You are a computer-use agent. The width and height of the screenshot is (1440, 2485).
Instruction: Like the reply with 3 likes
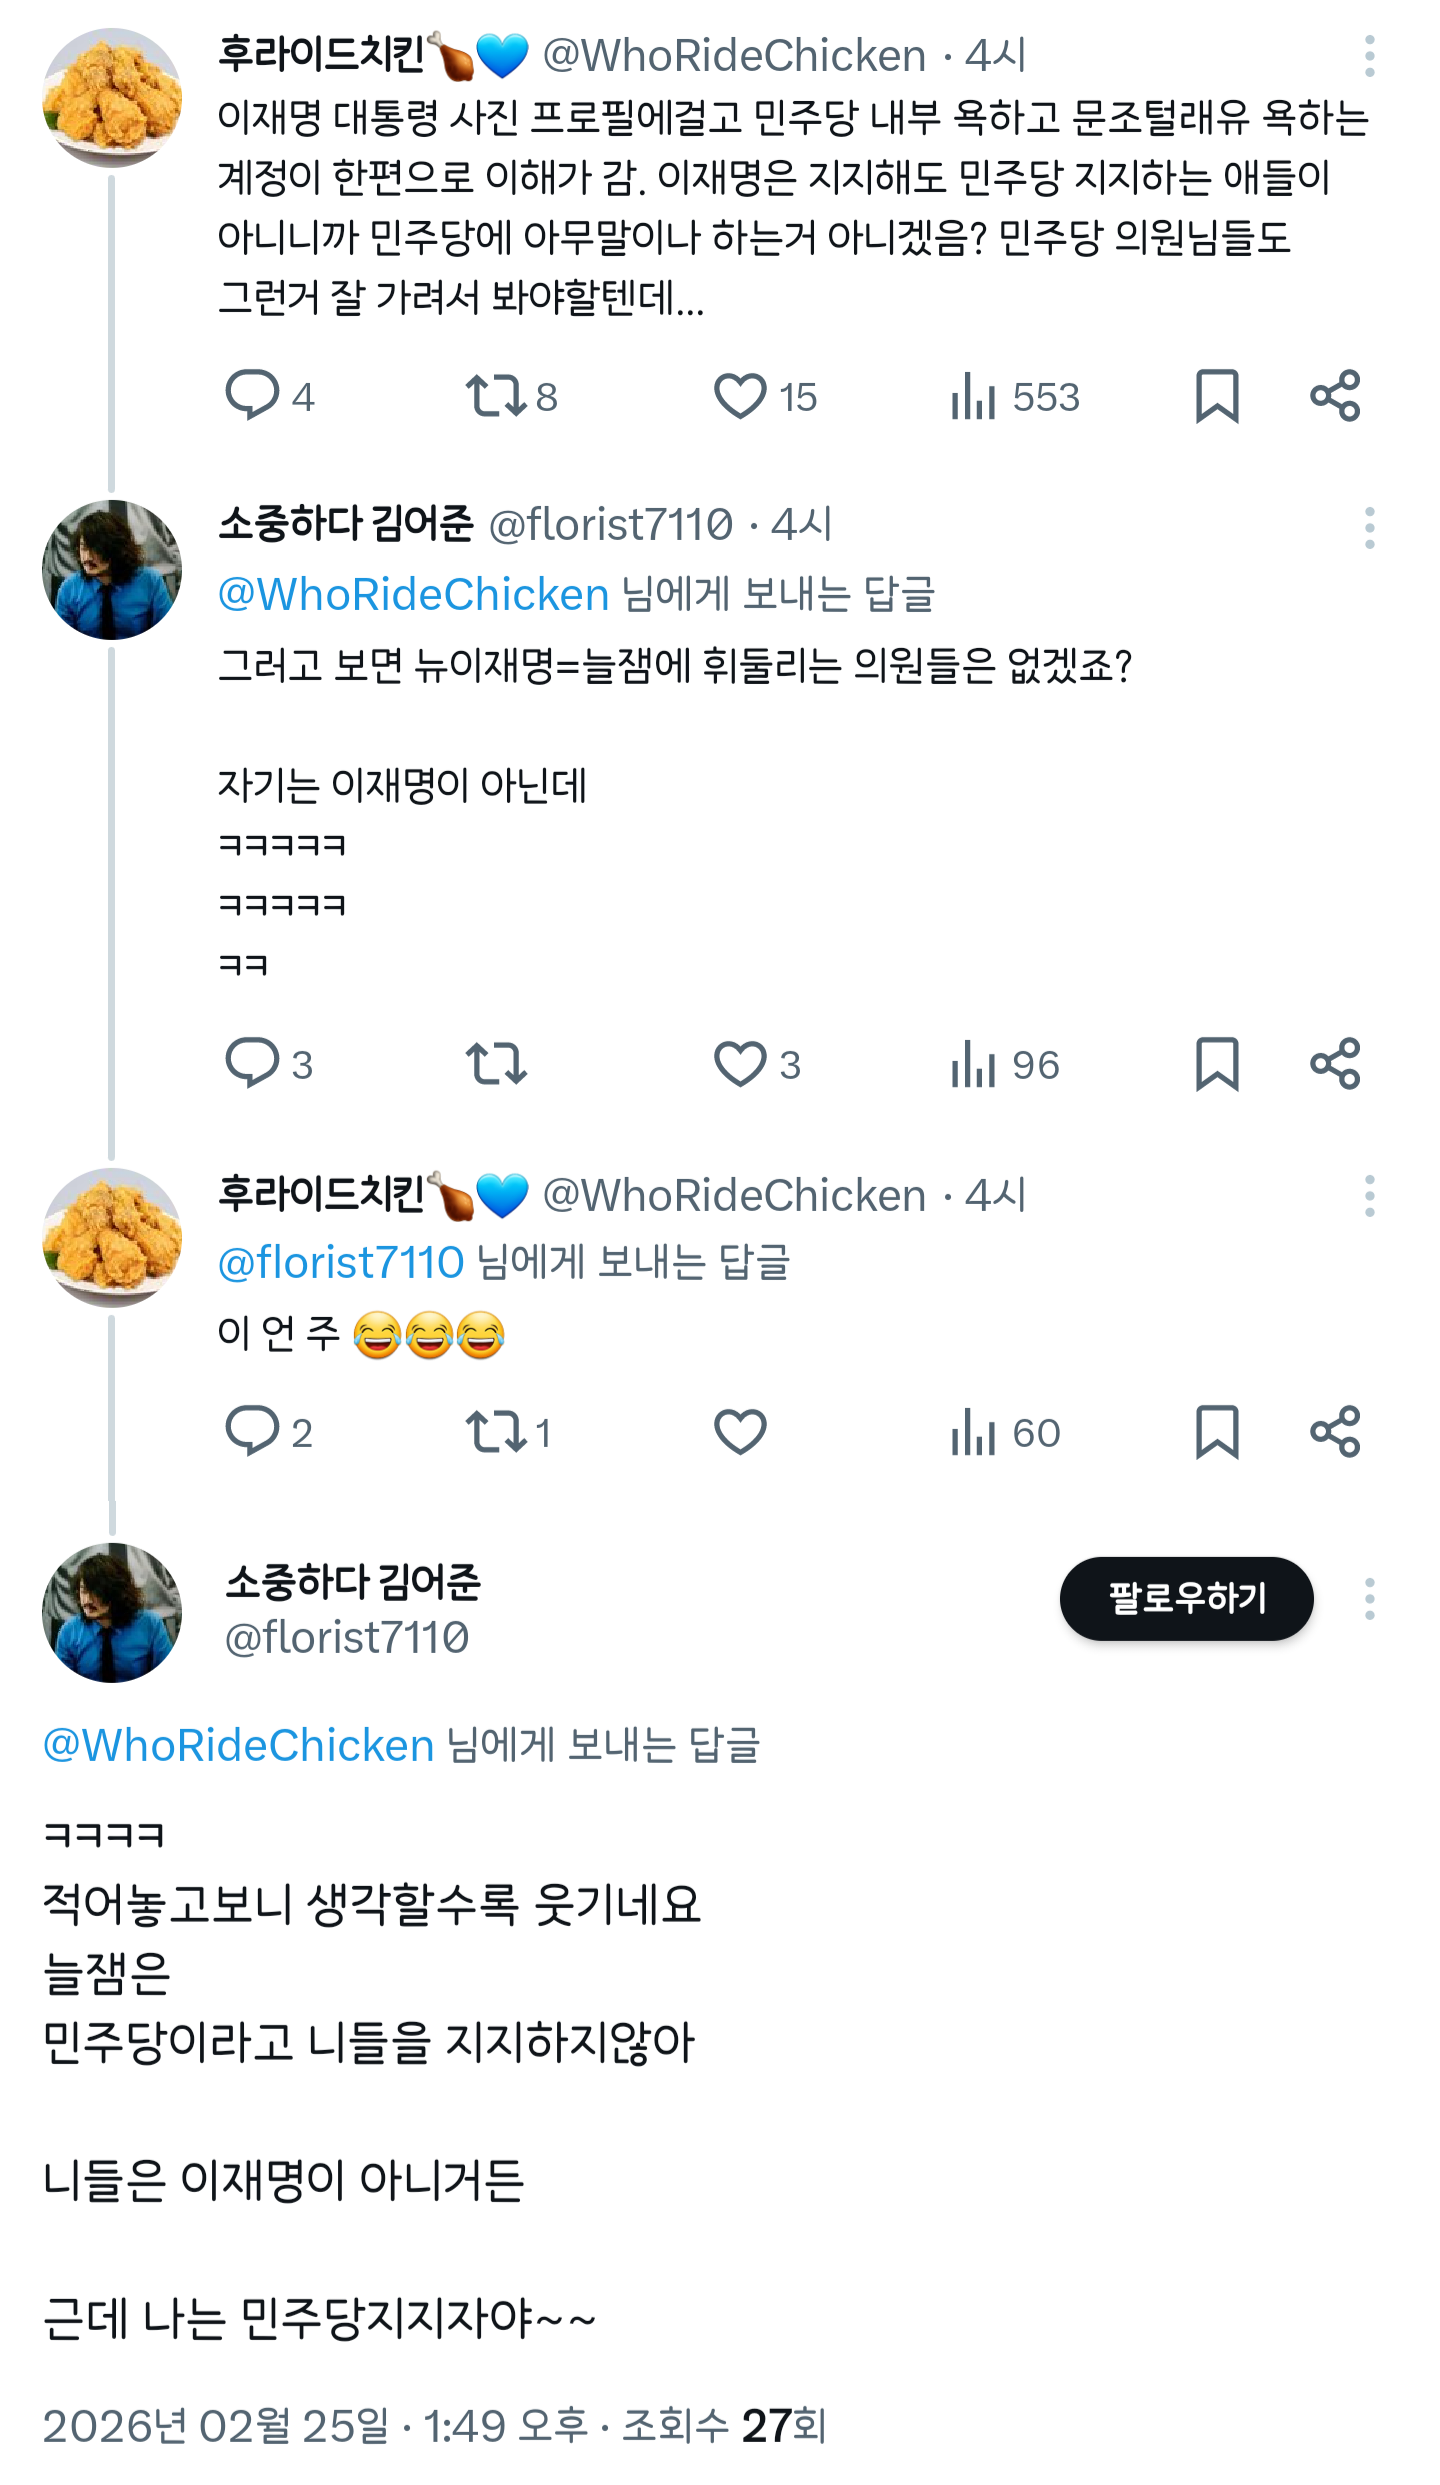click(757, 1064)
